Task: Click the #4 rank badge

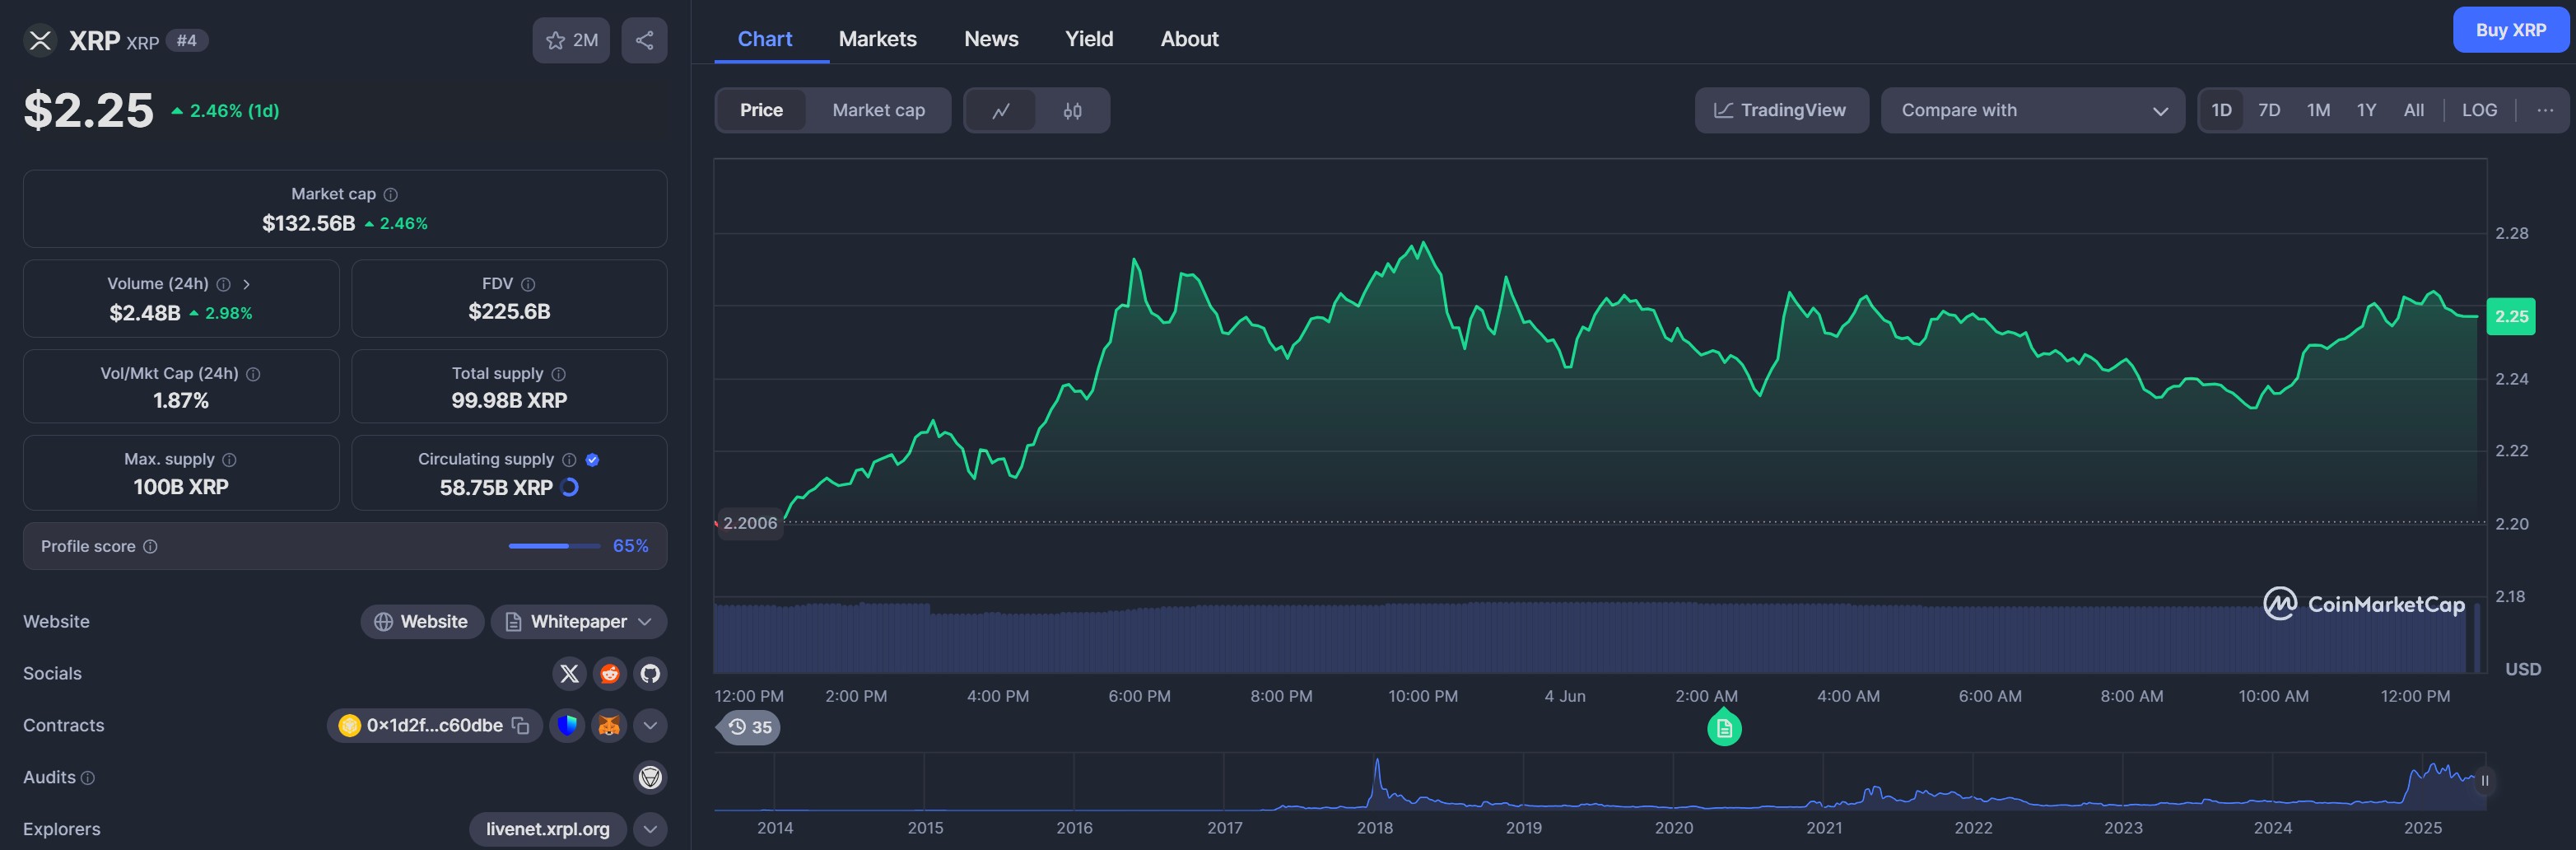Action: [186, 41]
